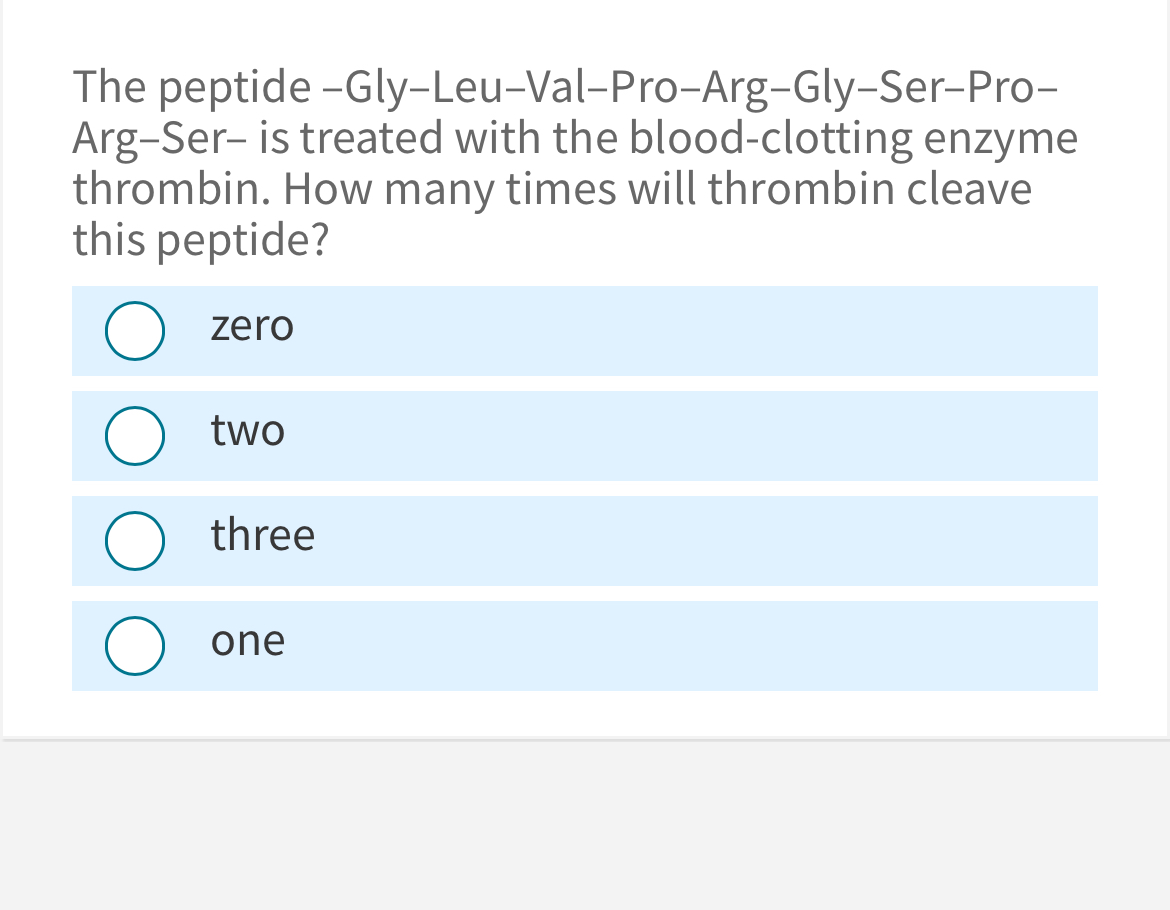Viewport: 1170px width, 910px height.
Task: Click the "zero" option text label
Action: [253, 326]
